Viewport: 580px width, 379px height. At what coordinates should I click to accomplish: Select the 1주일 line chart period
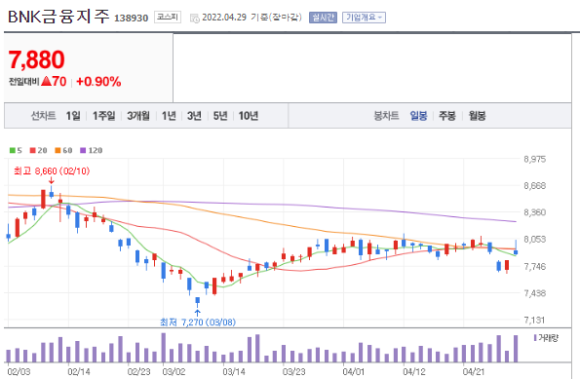click(x=104, y=116)
